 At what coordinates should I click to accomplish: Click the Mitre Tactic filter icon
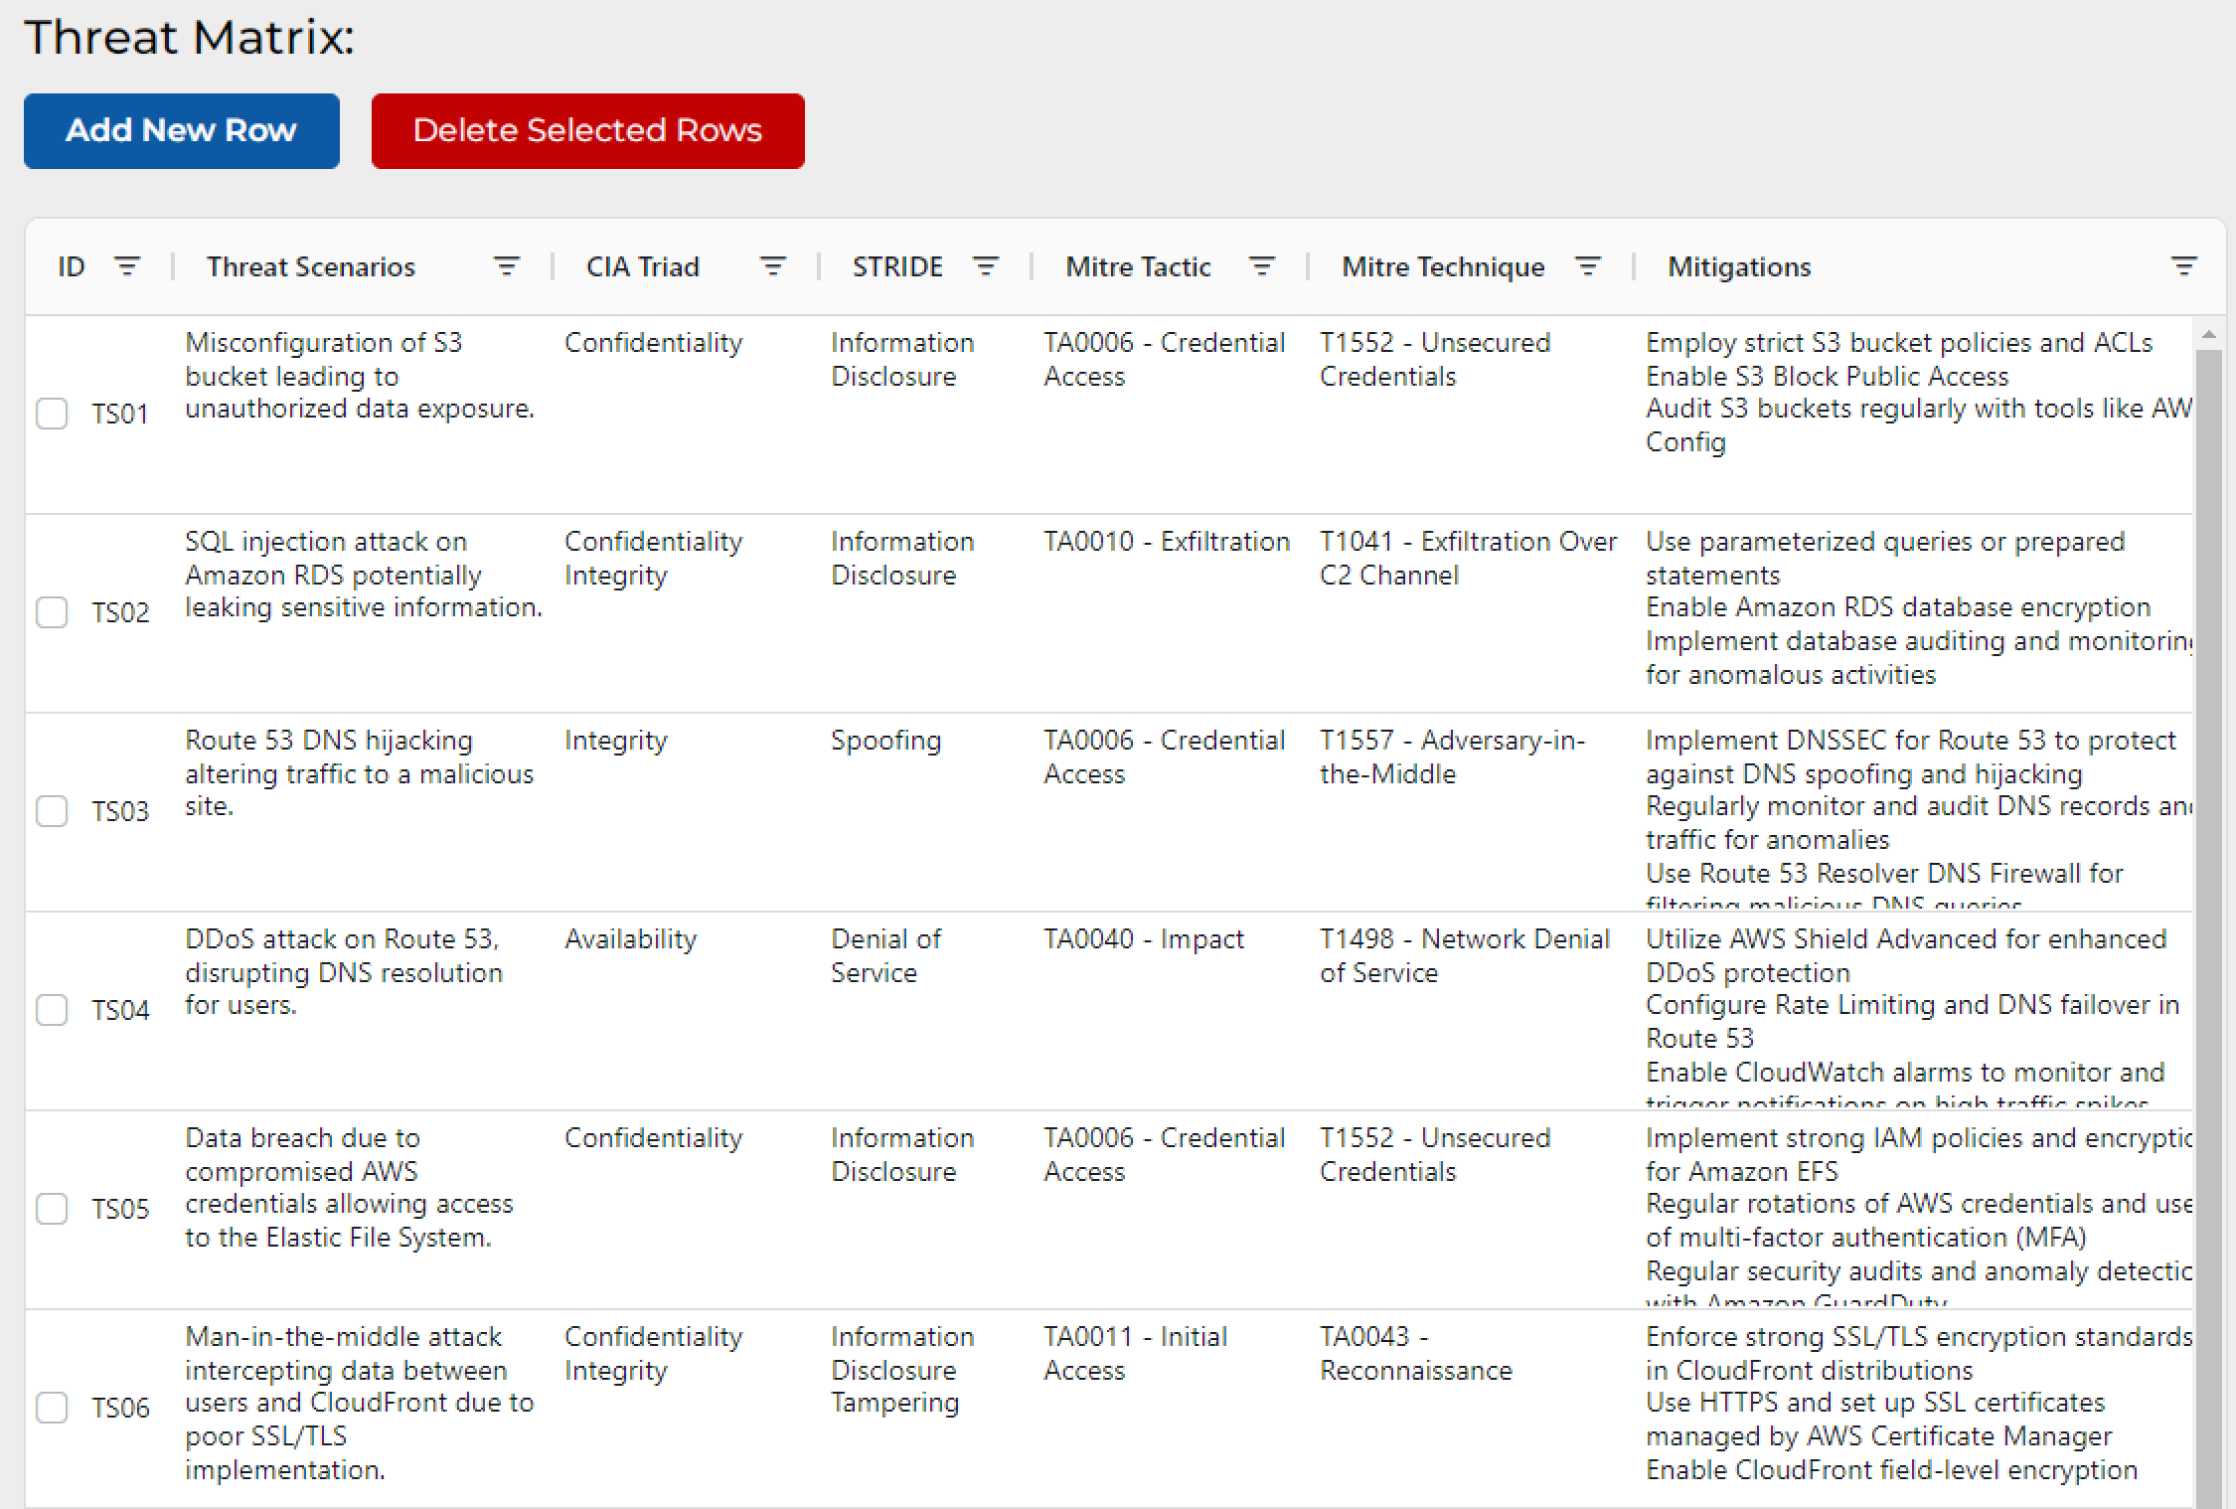pos(1262,267)
